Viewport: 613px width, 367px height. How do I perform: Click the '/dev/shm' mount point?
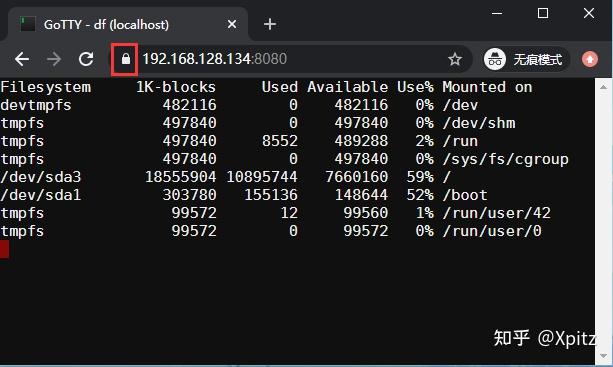click(479, 123)
